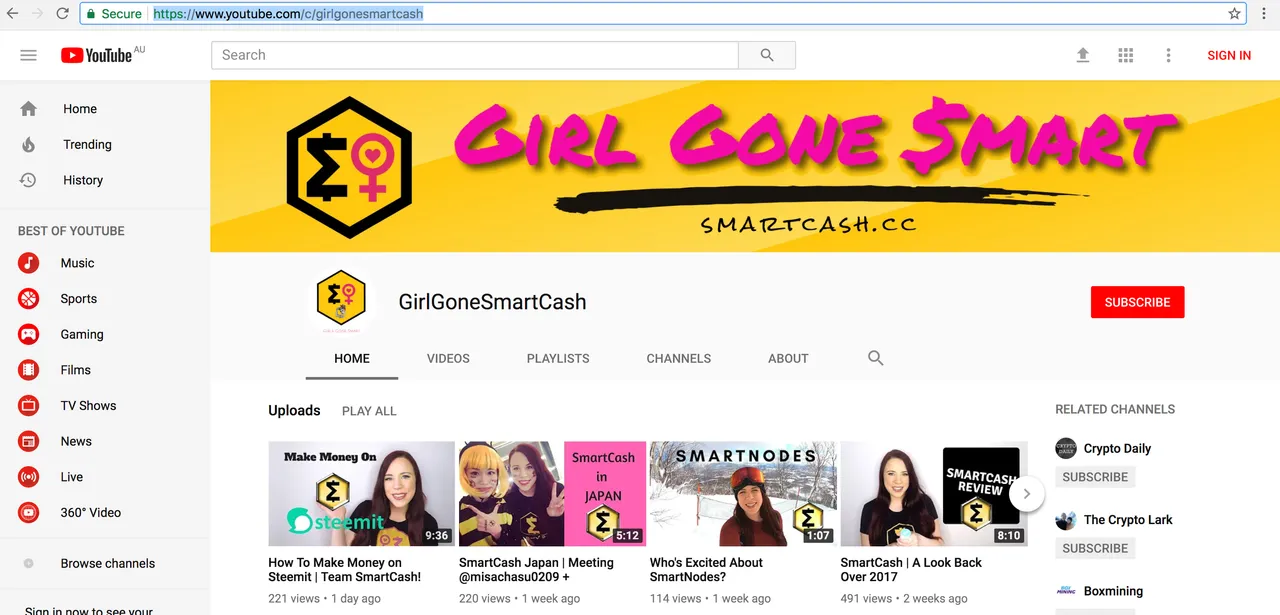The width and height of the screenshot is (1280, 615).
Task: Reload the page in browser
Action: coord(62,14)
